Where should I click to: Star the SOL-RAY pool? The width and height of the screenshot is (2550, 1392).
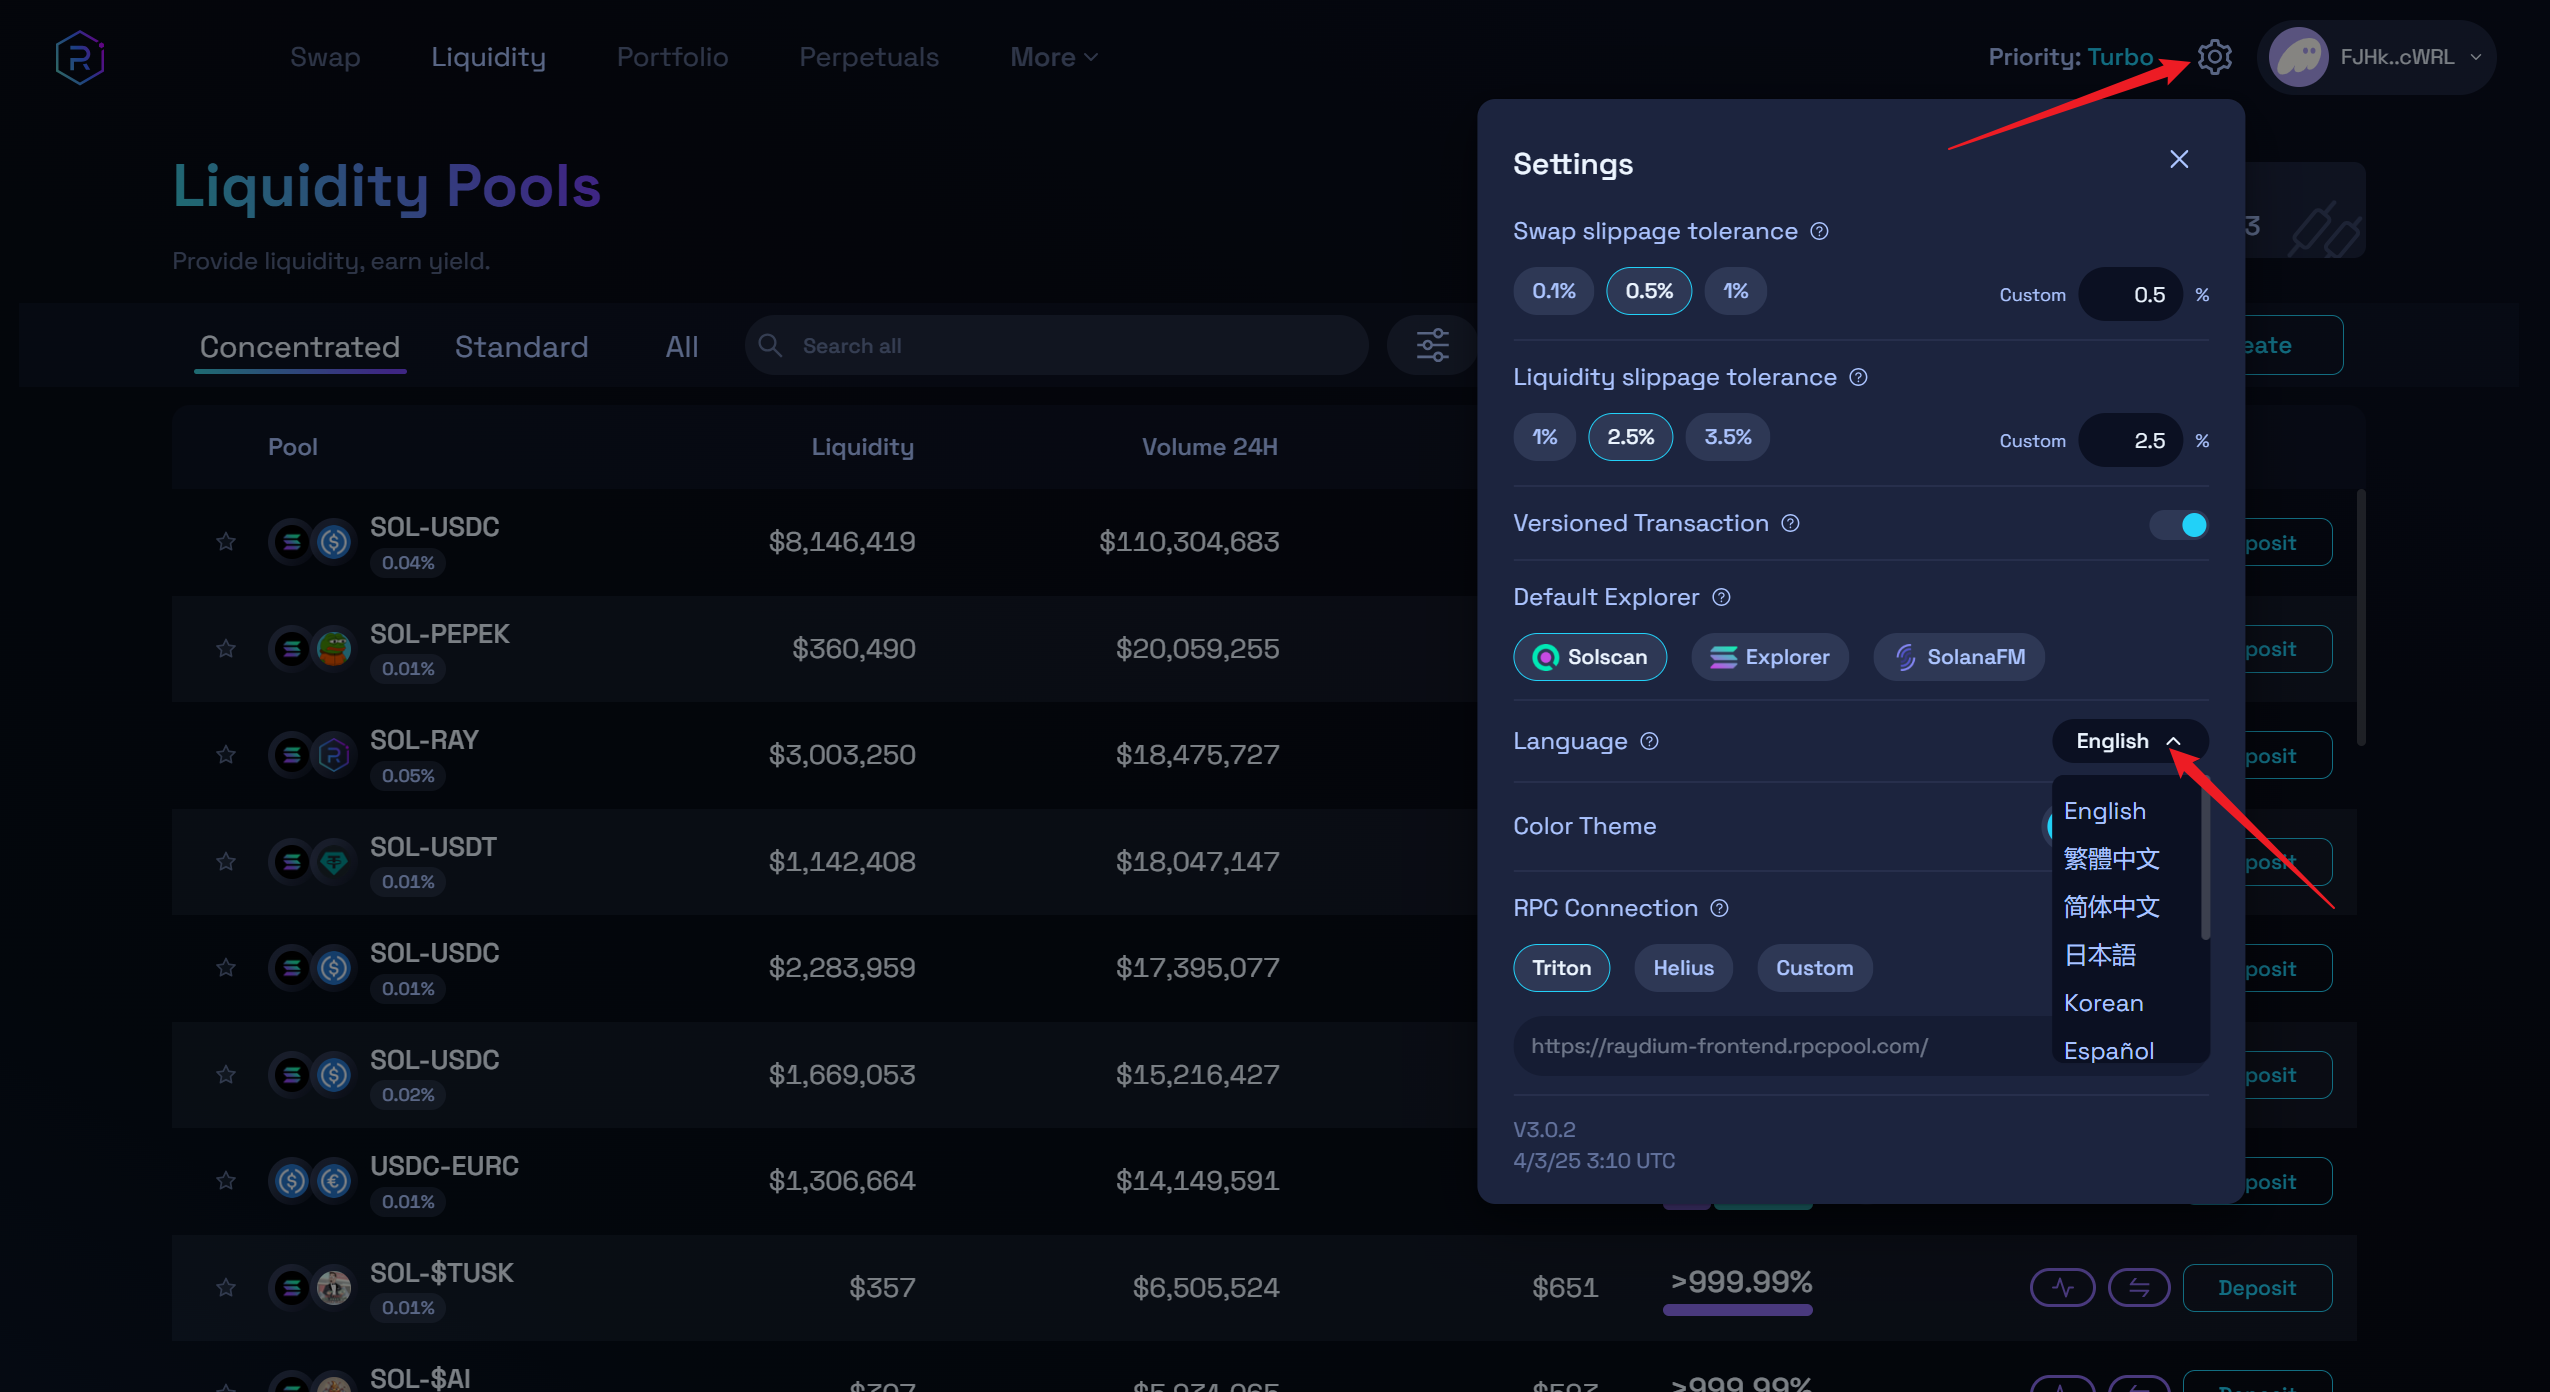[x=226, y=754]
